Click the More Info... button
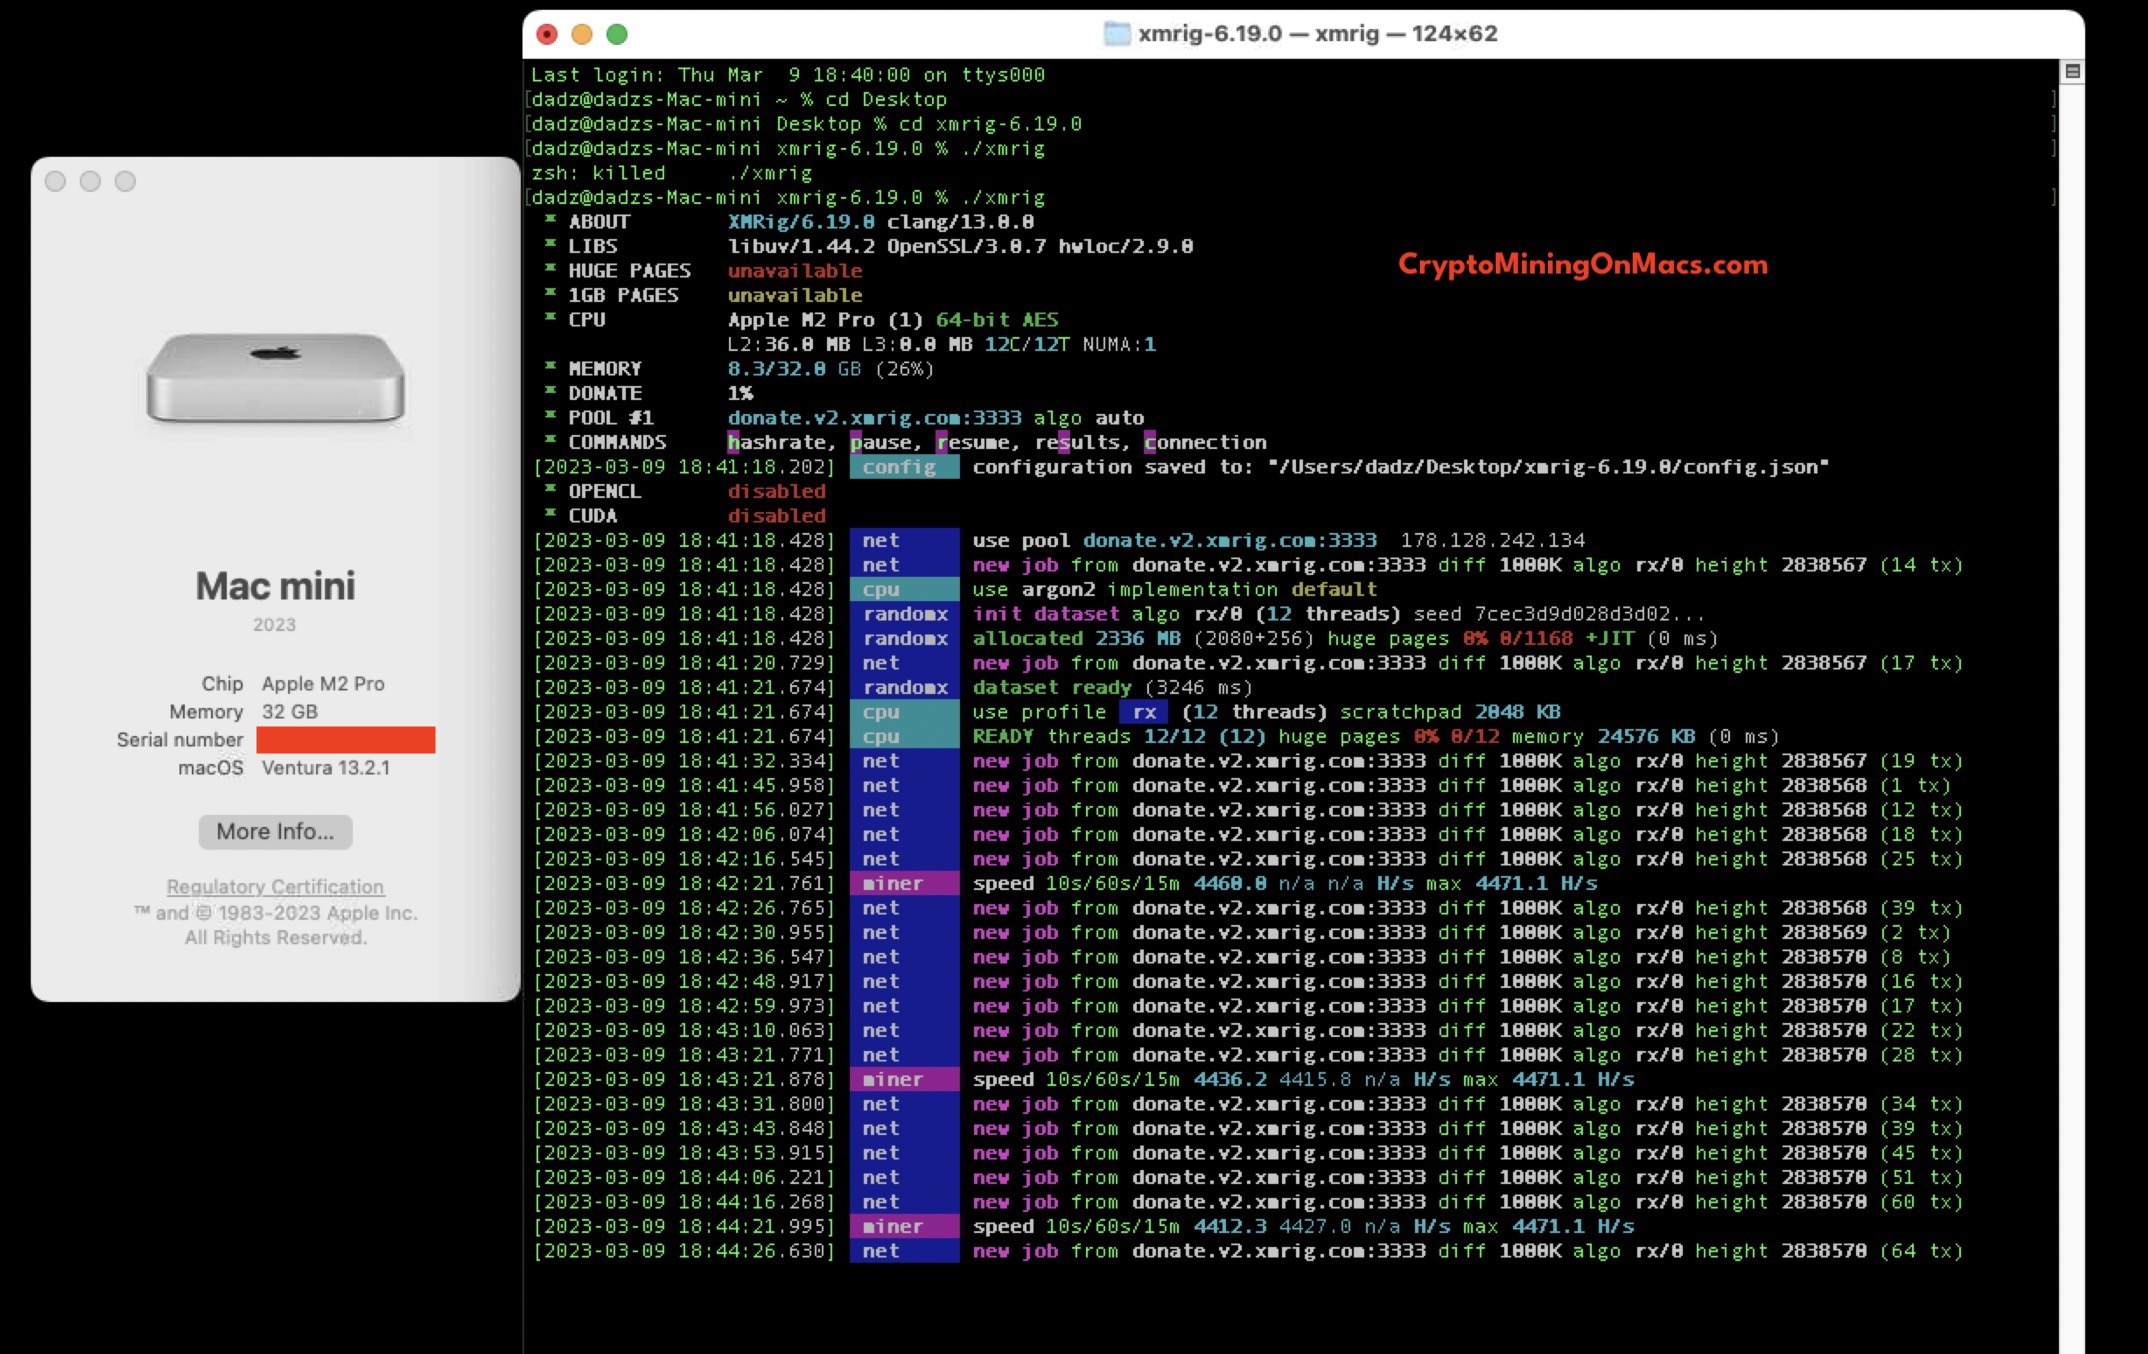 [x=275, y=832]
